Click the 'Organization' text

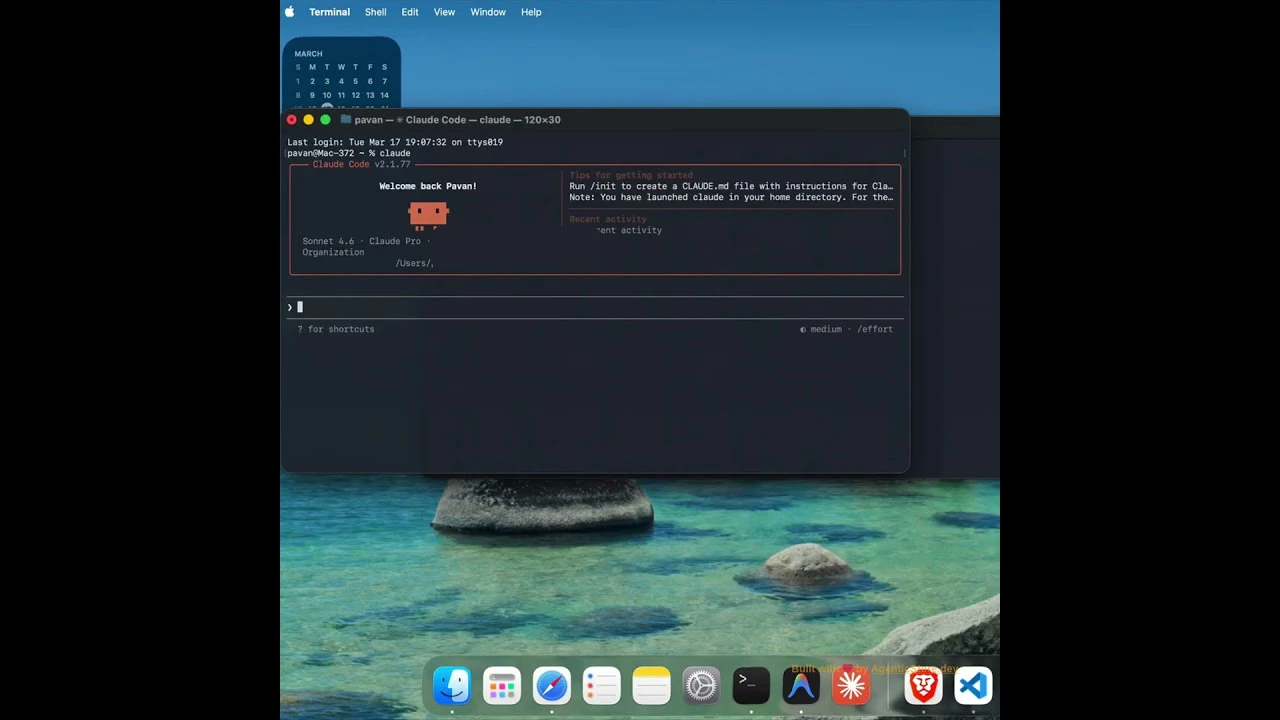point(333,252)
